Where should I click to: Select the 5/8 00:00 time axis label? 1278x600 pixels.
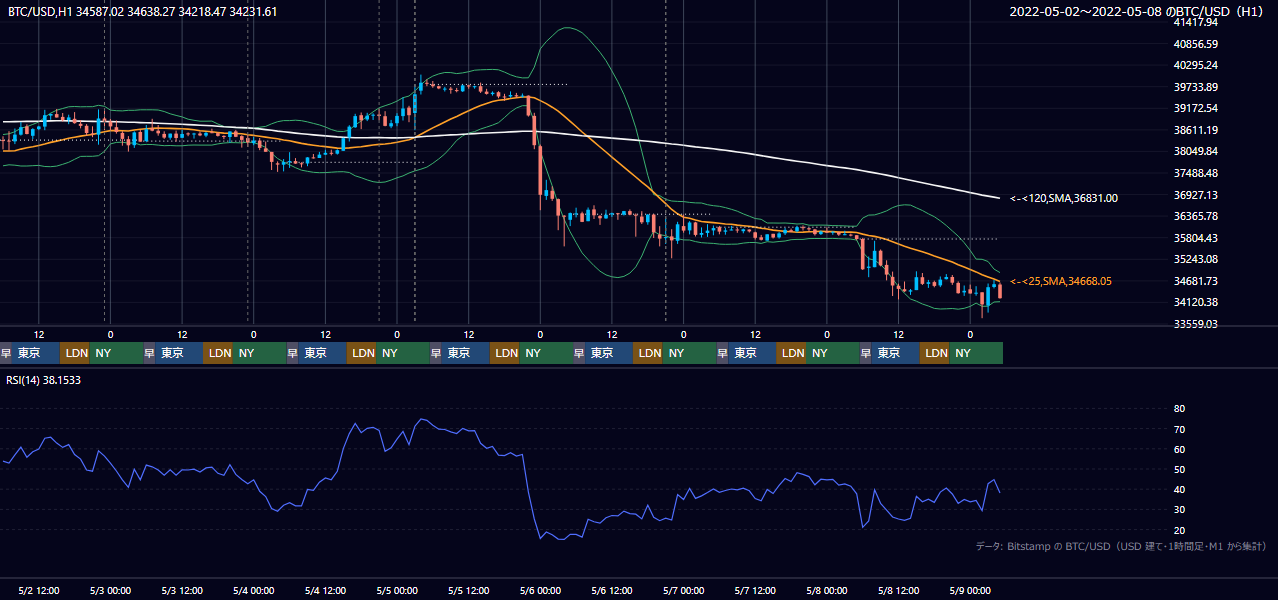tap(827, 591)
